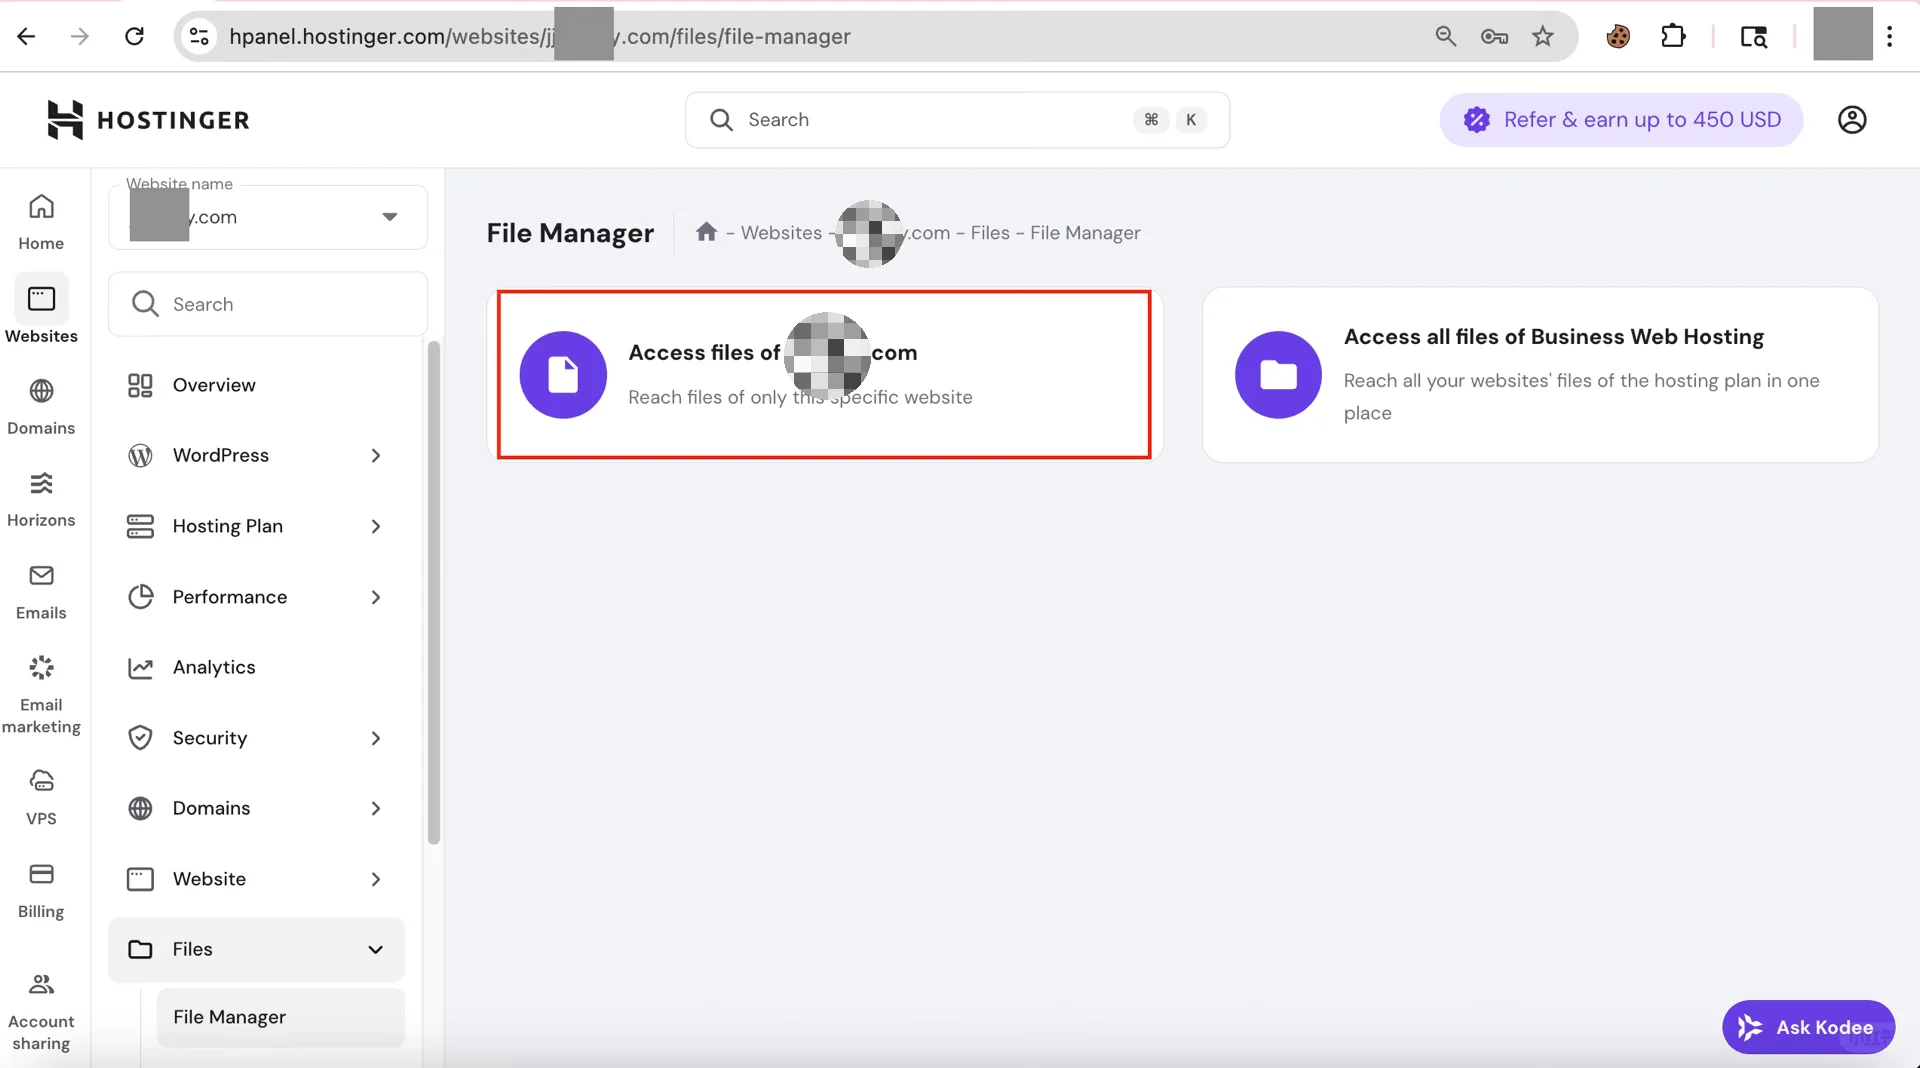
Task: Open the cookie extension icon
Action: click(1618, 37)
